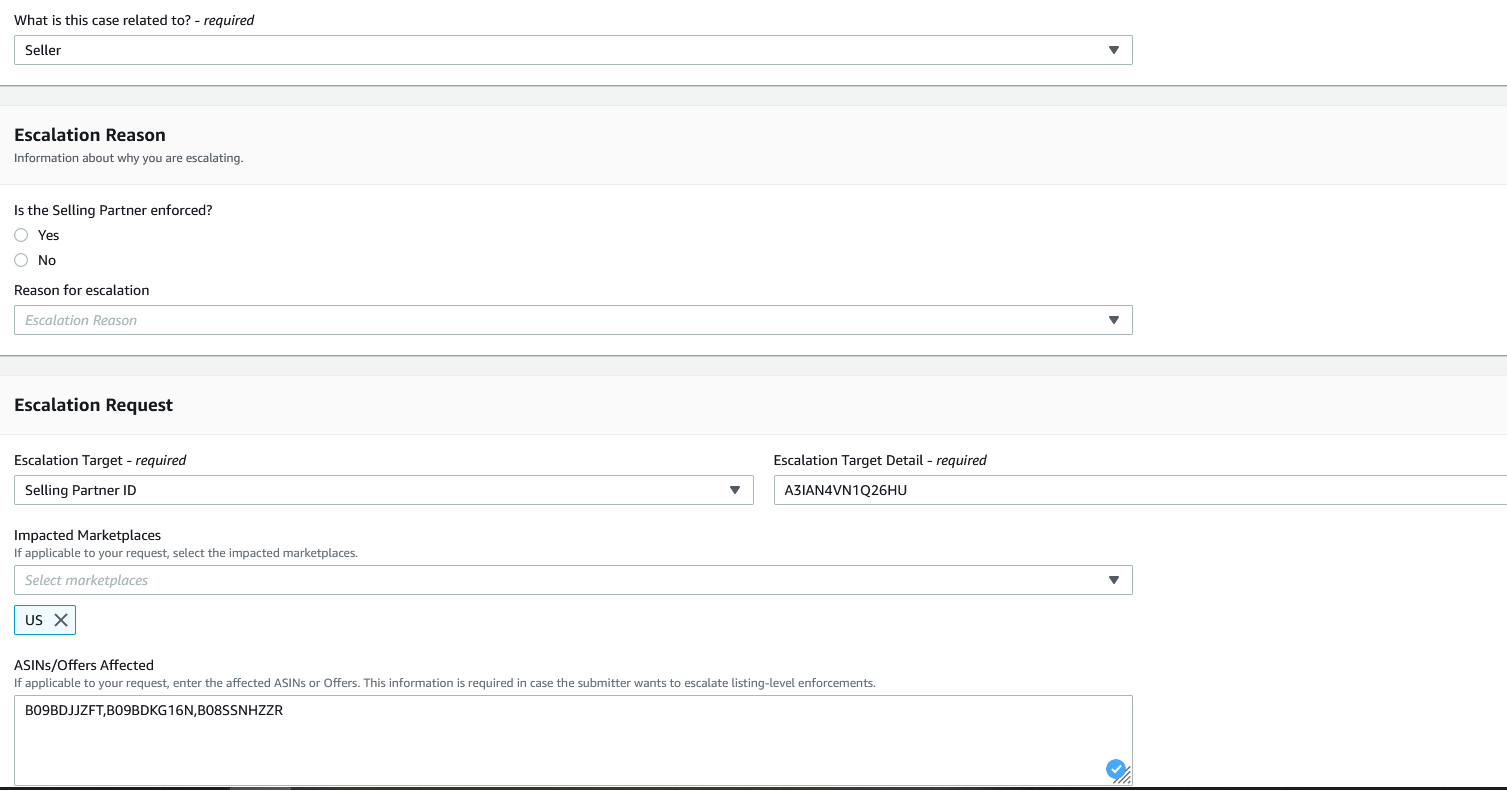Click the Reason for escalation label
Screen dimensions: 1507x790
pos(82,290)
